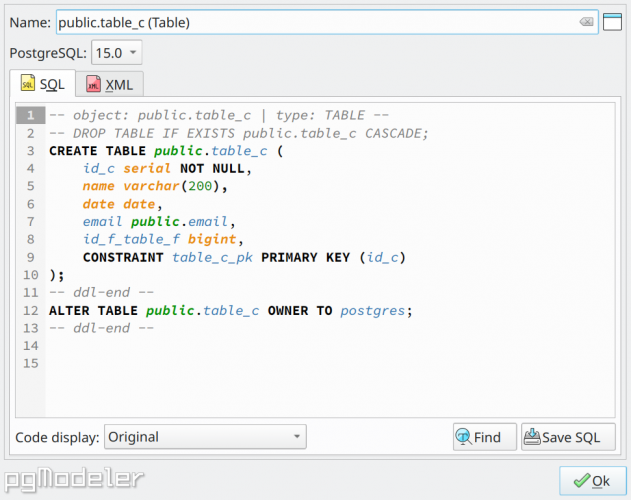Expand the Code display Original combo box
The image size is (631, 500).
[x=205, y=437]
